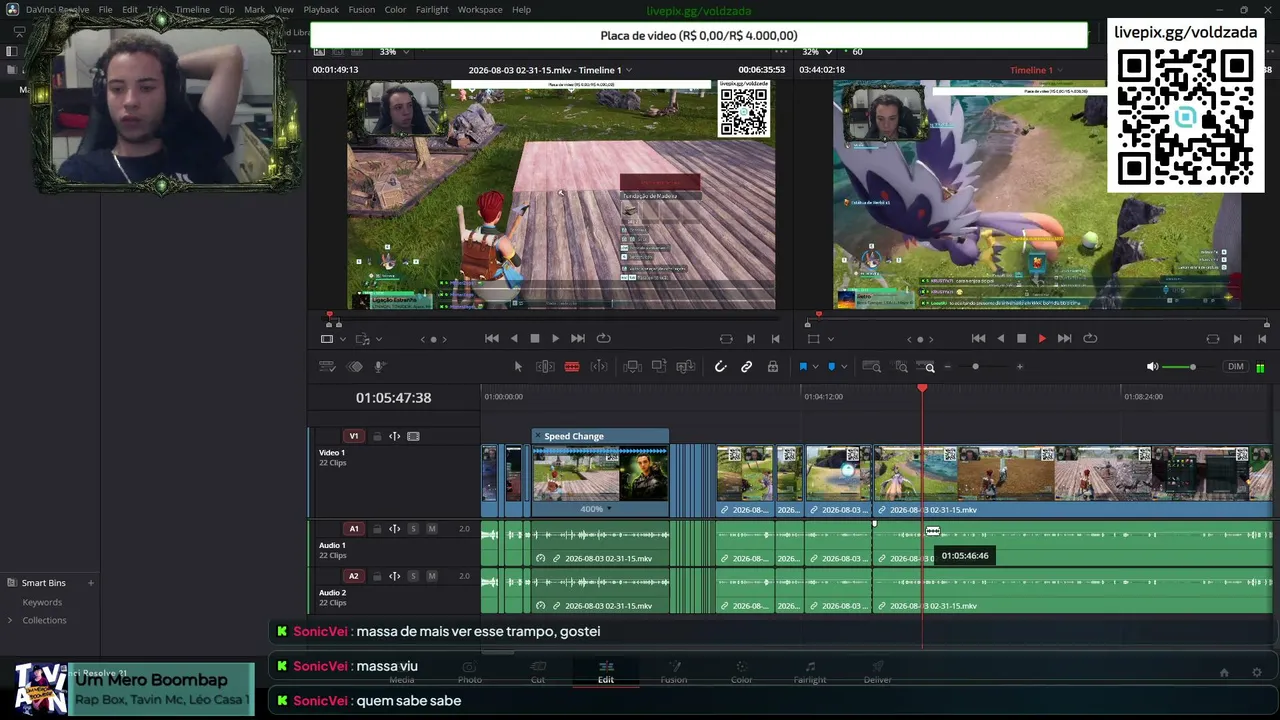Click the red playhead on timeline ruler
Image resolution: width=1280 pixels, height=720 pixels.
pyautogui.click(x=922, y=388)
